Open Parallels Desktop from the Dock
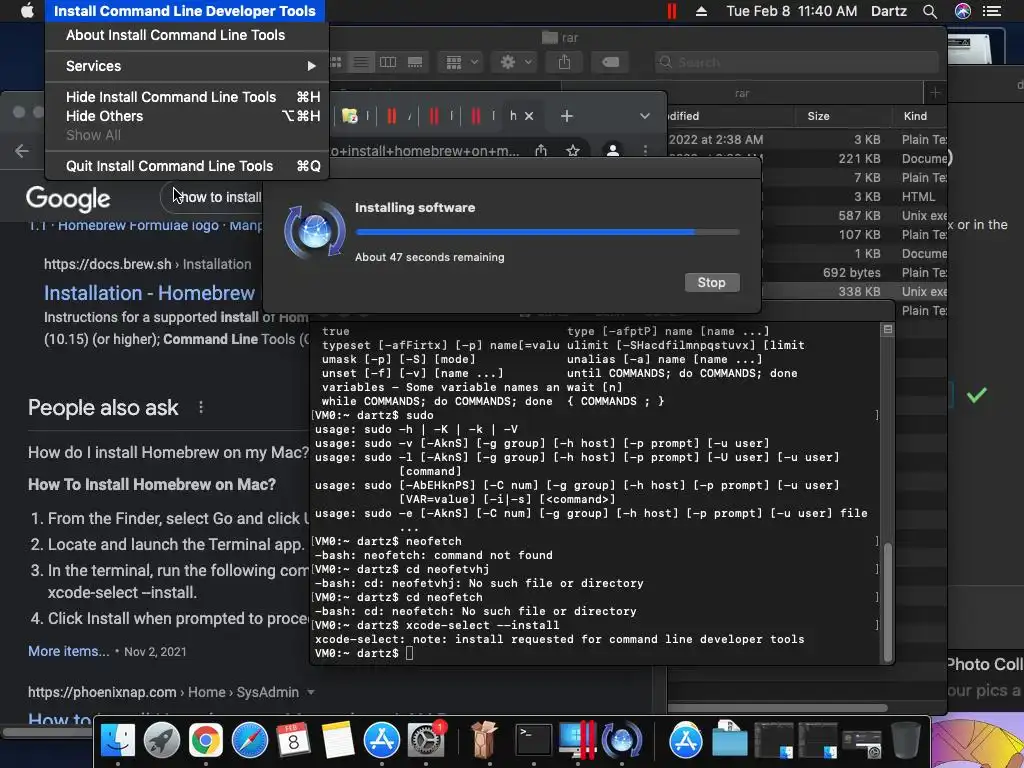This screenshot has width=1024, height=768. (x=577, y=741)
